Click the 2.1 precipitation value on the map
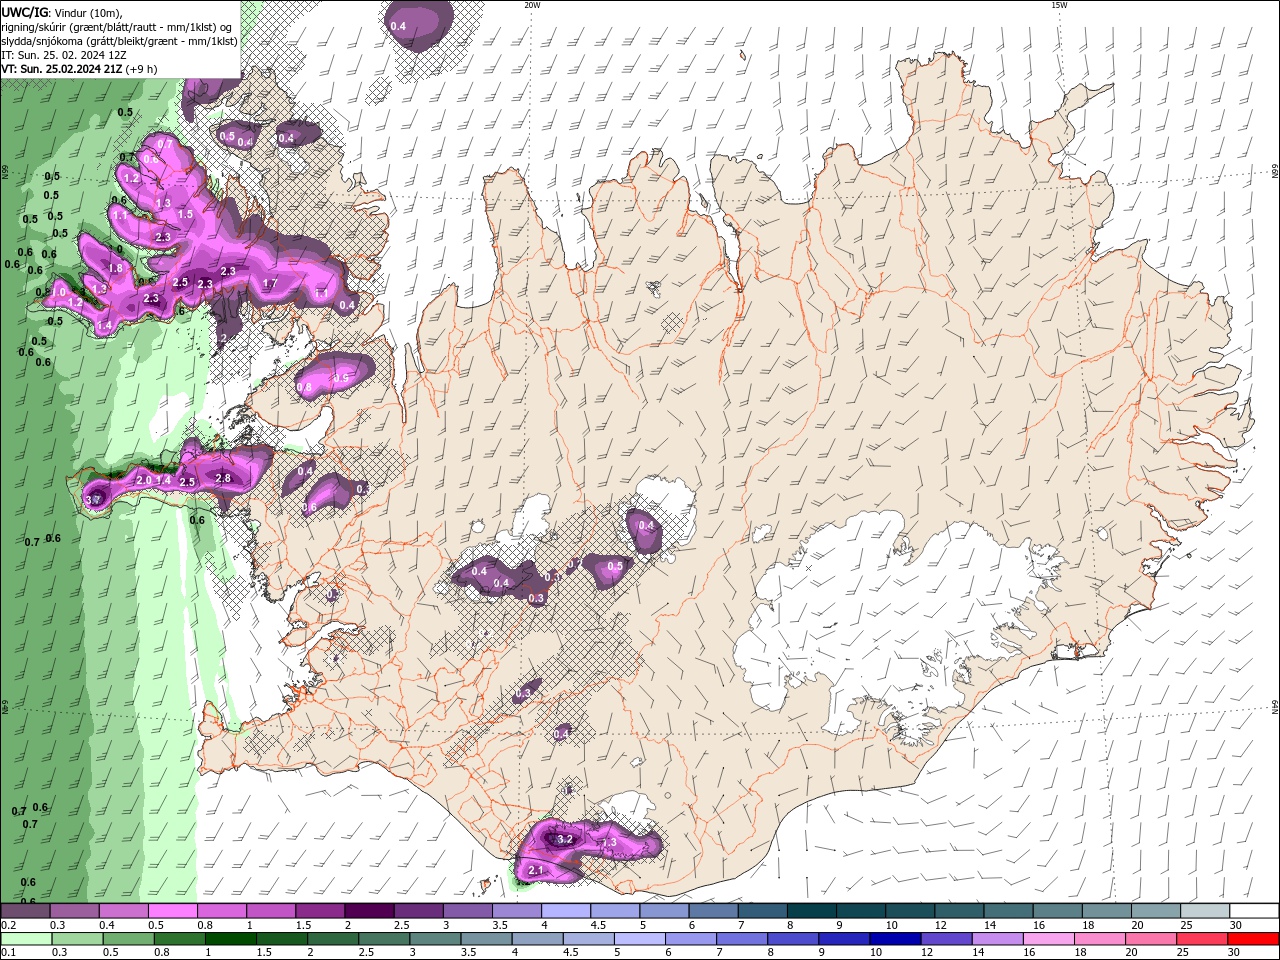Viewport: 1280px width, 960px height. 535,871
